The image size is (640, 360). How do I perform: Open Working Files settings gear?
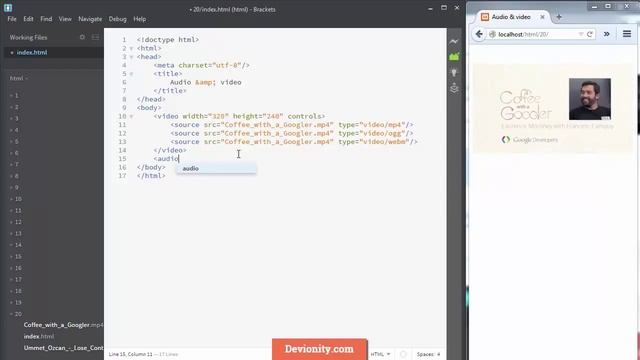[82, 37]
